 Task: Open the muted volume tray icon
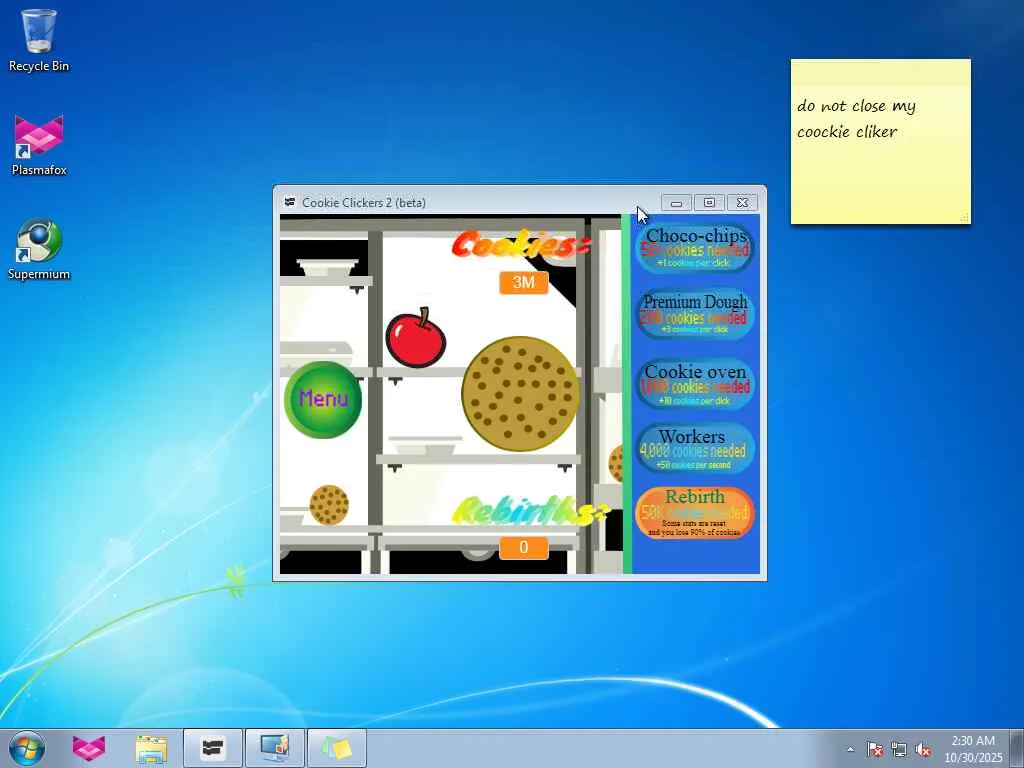tap(923, 749)
